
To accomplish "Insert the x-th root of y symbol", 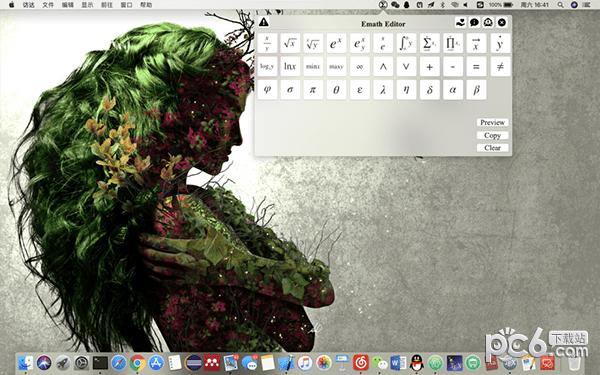I will click(x=313, y=43).
